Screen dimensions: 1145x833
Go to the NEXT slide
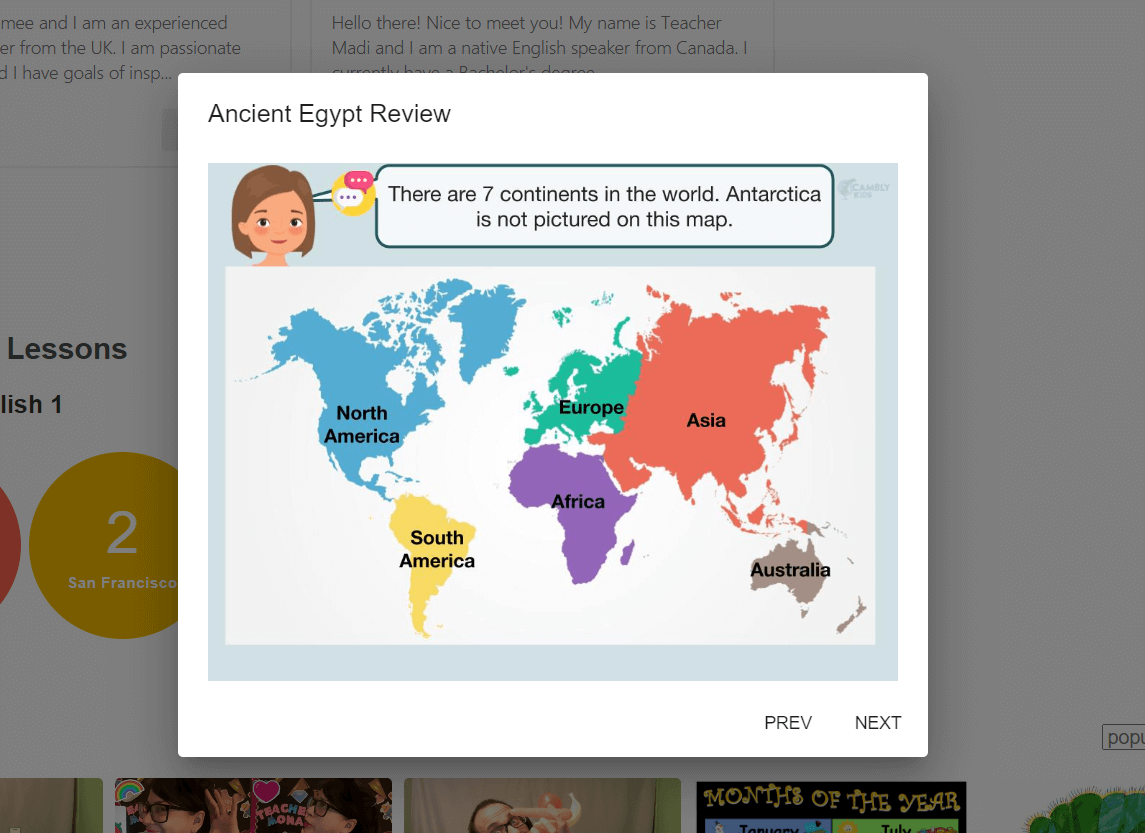pyautogui.click(x=878, y=723)
